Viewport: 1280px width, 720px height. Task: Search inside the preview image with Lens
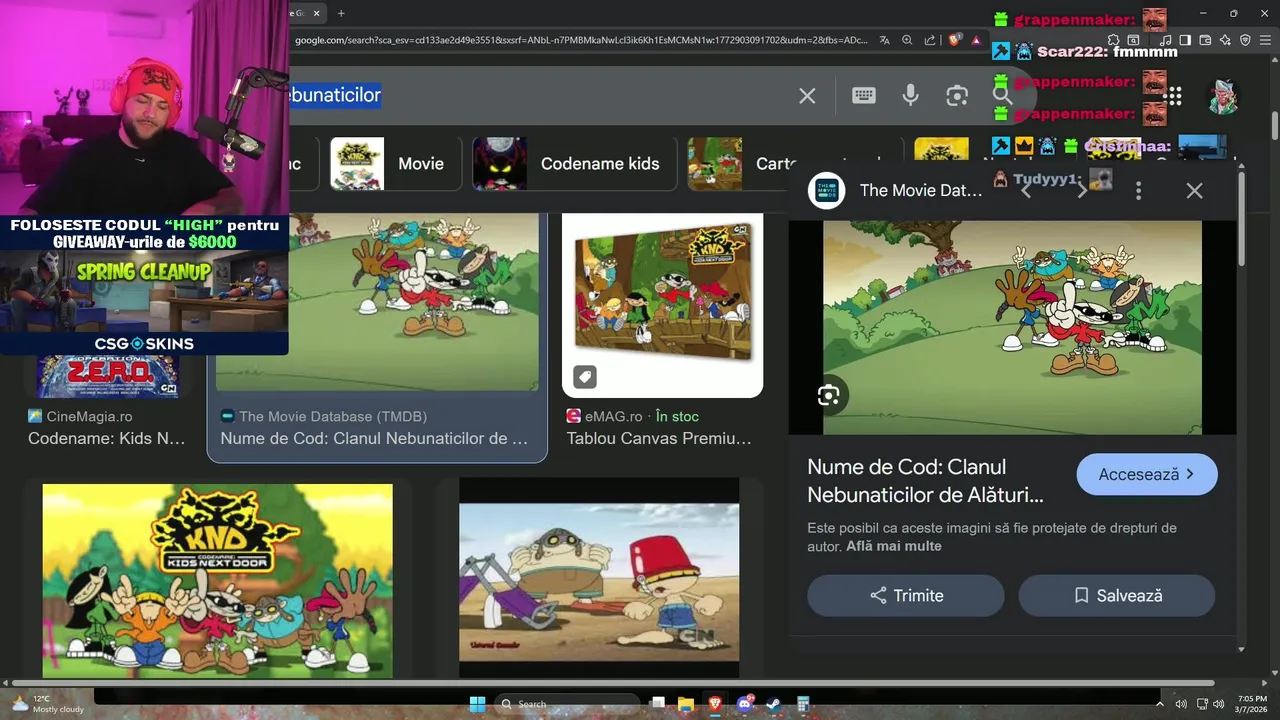(x=828, y=395)
